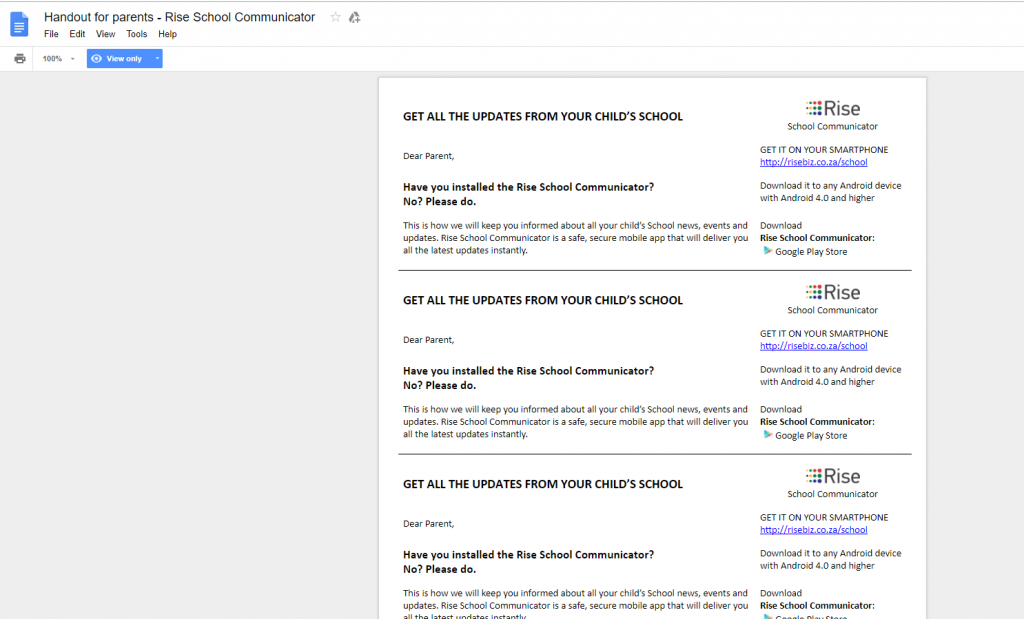Click first 'Have you installed' bold line
This screenshot has height=619, width=1024.
point(528,187)
